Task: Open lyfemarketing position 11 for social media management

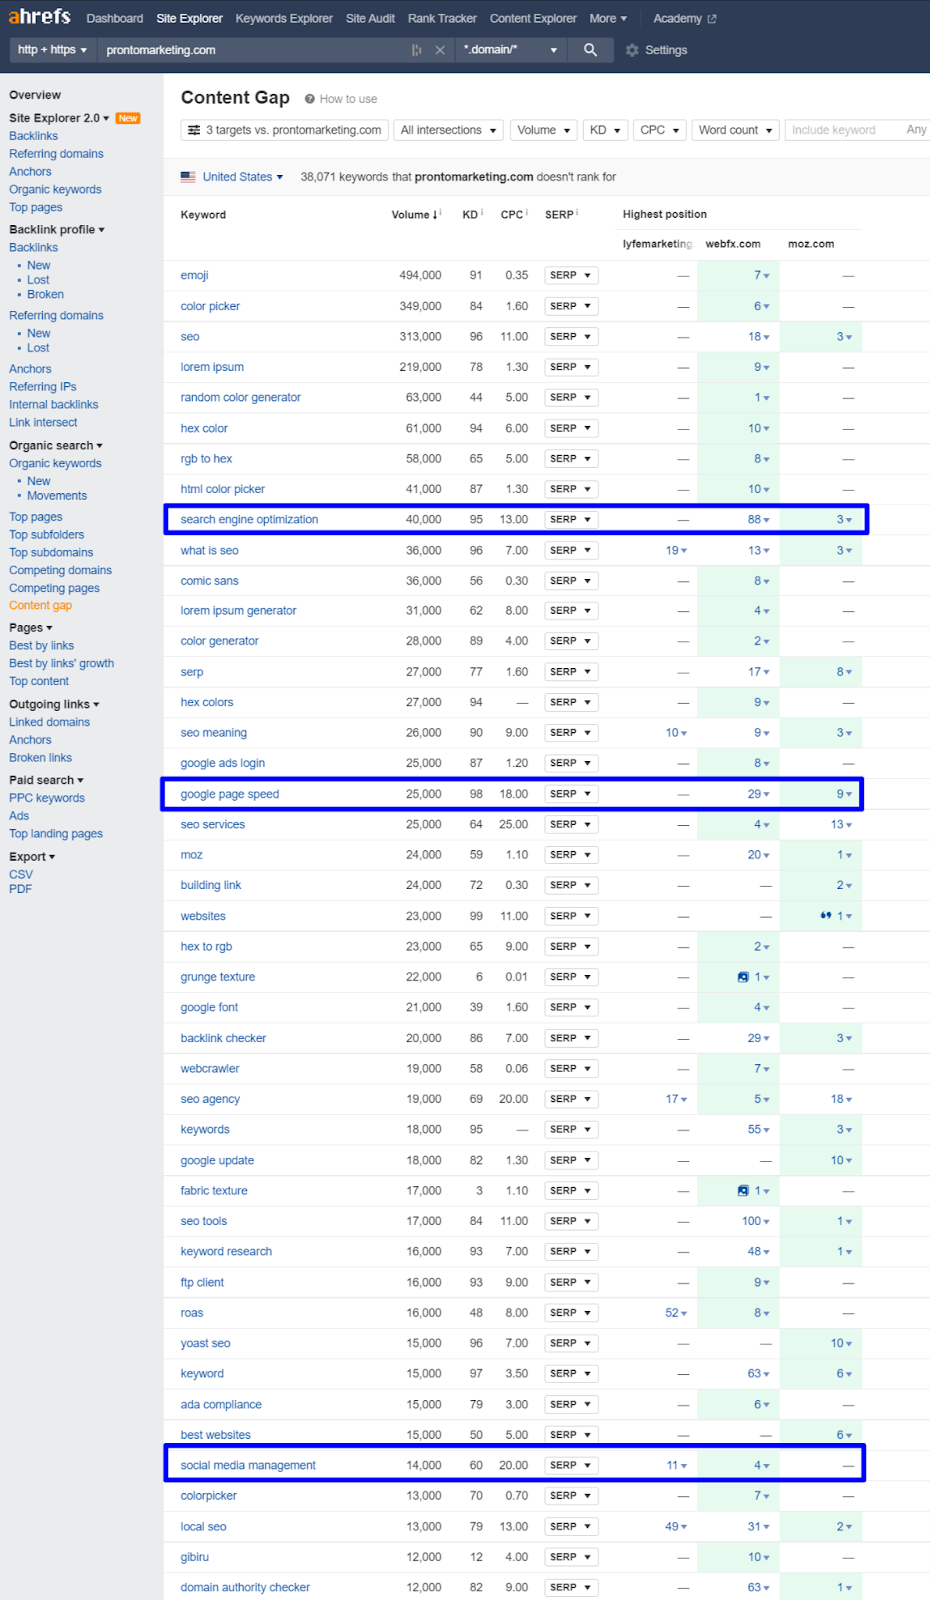Action: point(677,1466)
